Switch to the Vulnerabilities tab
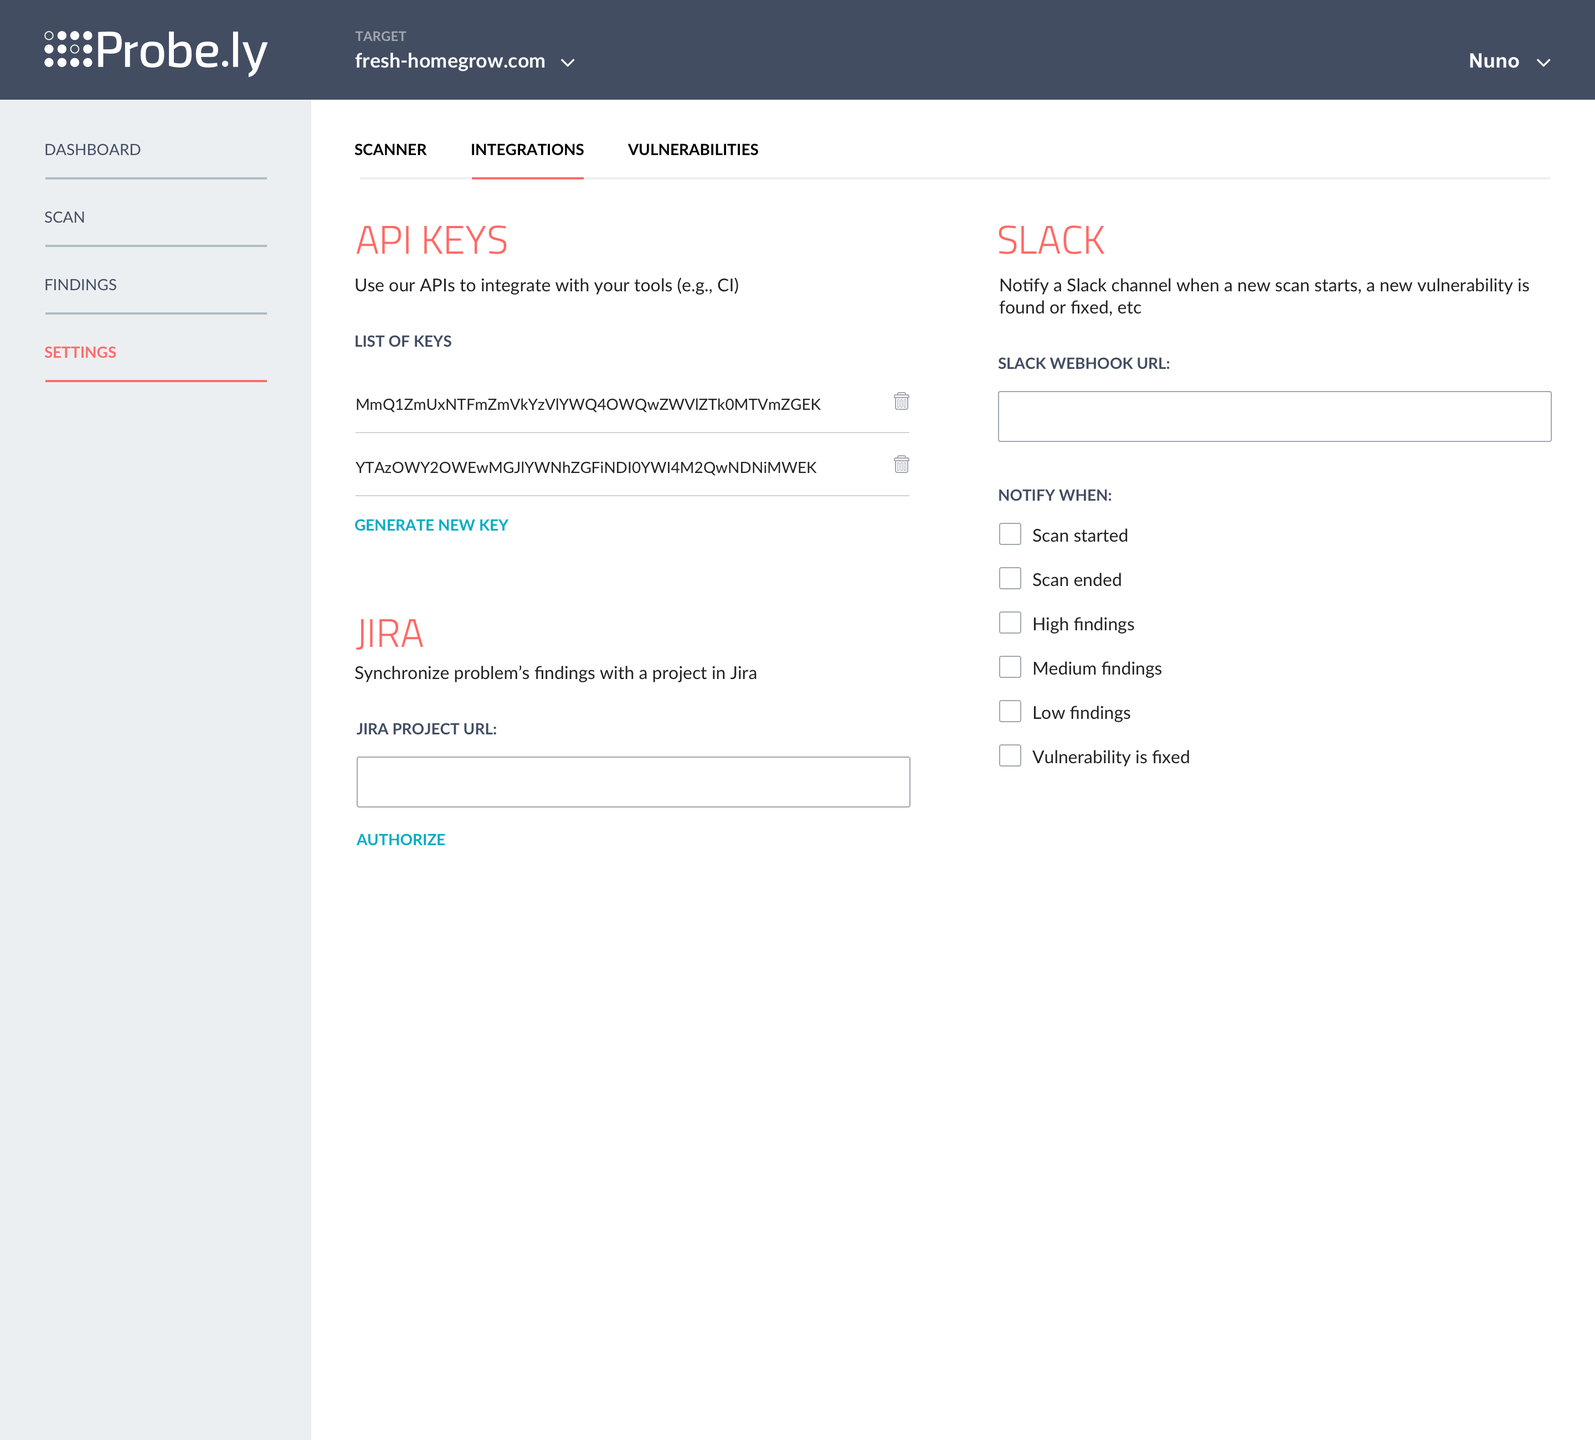1595x1440 pixels. coord(693,150)
